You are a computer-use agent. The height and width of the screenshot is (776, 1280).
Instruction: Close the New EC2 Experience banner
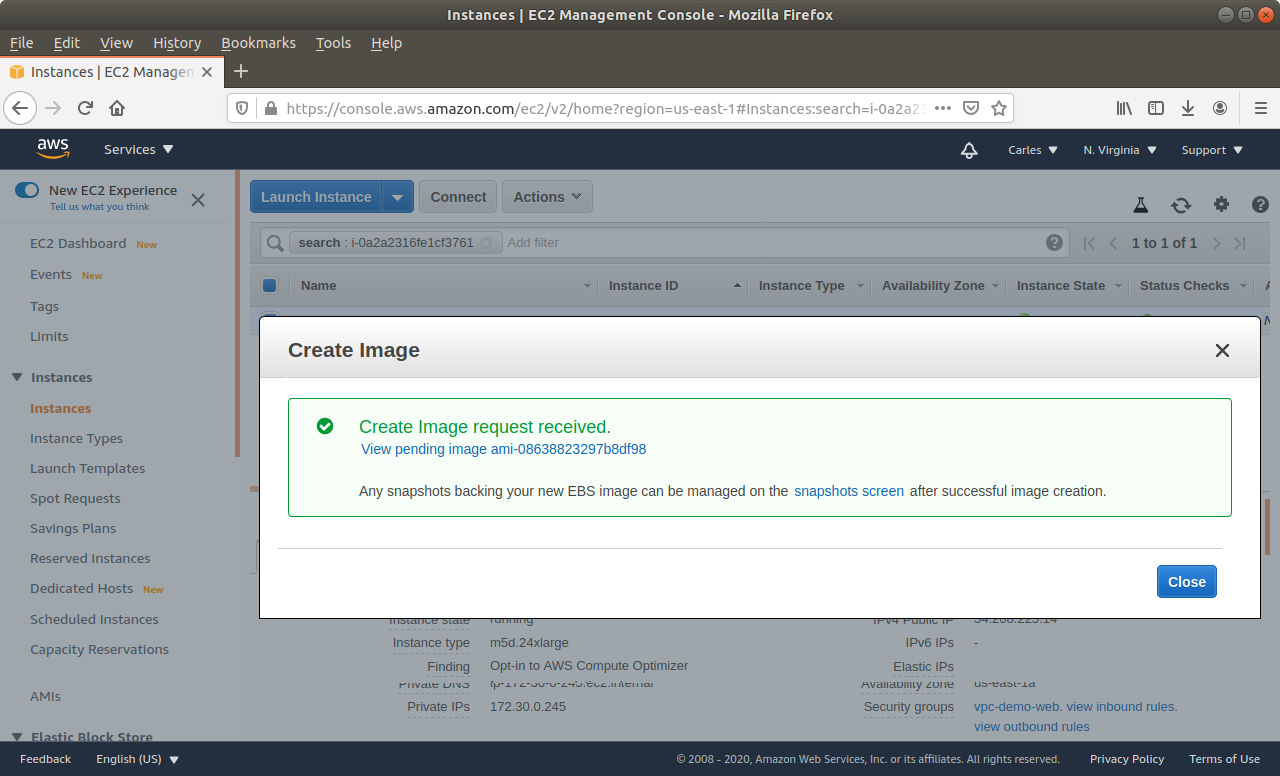coord(198,199)
